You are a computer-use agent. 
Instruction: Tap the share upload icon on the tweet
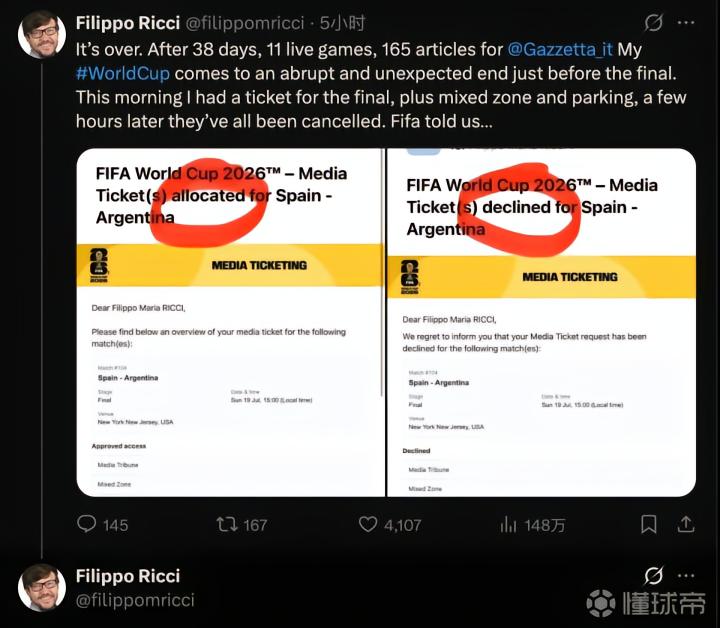click(686, 524)
